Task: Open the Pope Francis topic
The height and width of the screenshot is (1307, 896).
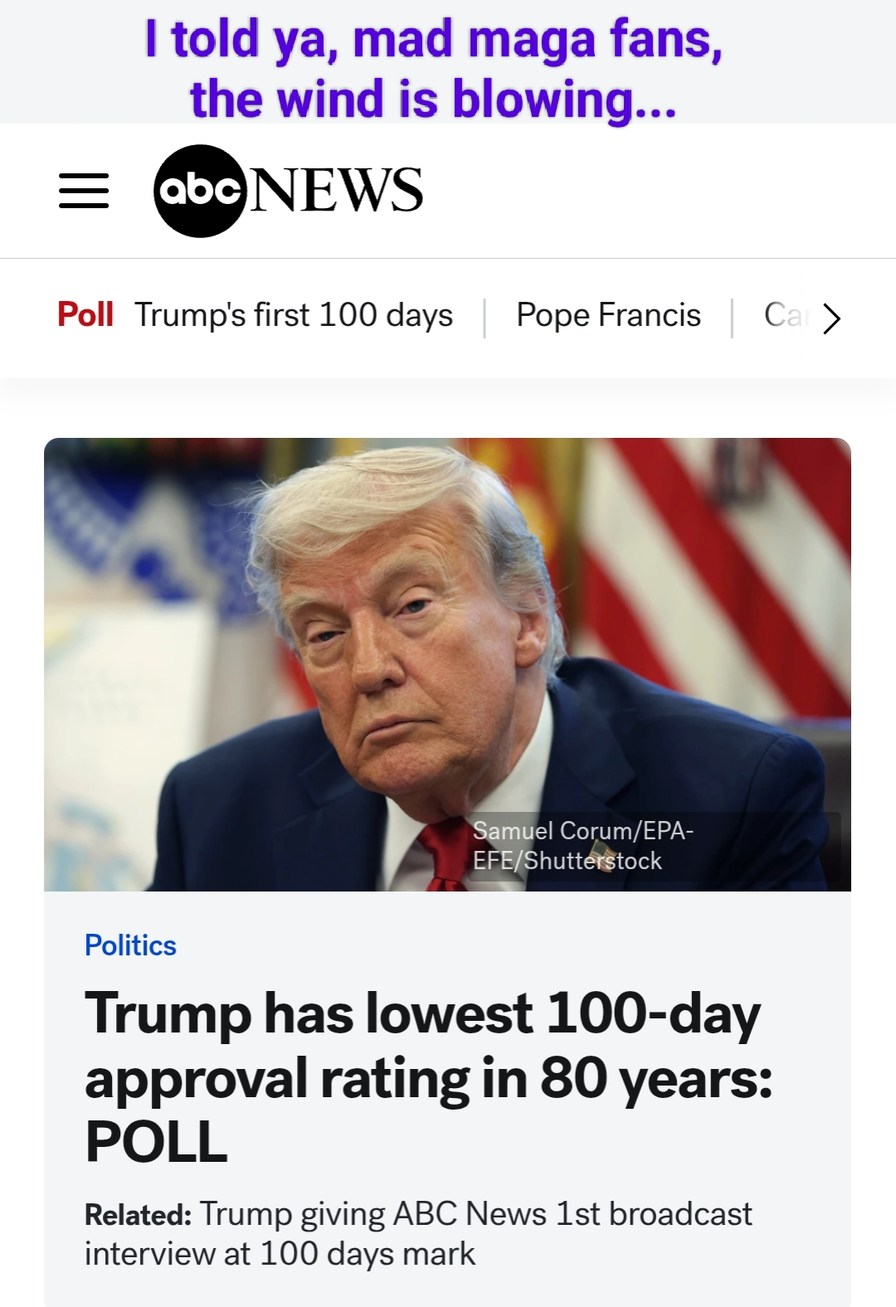Action: [609, 315]
